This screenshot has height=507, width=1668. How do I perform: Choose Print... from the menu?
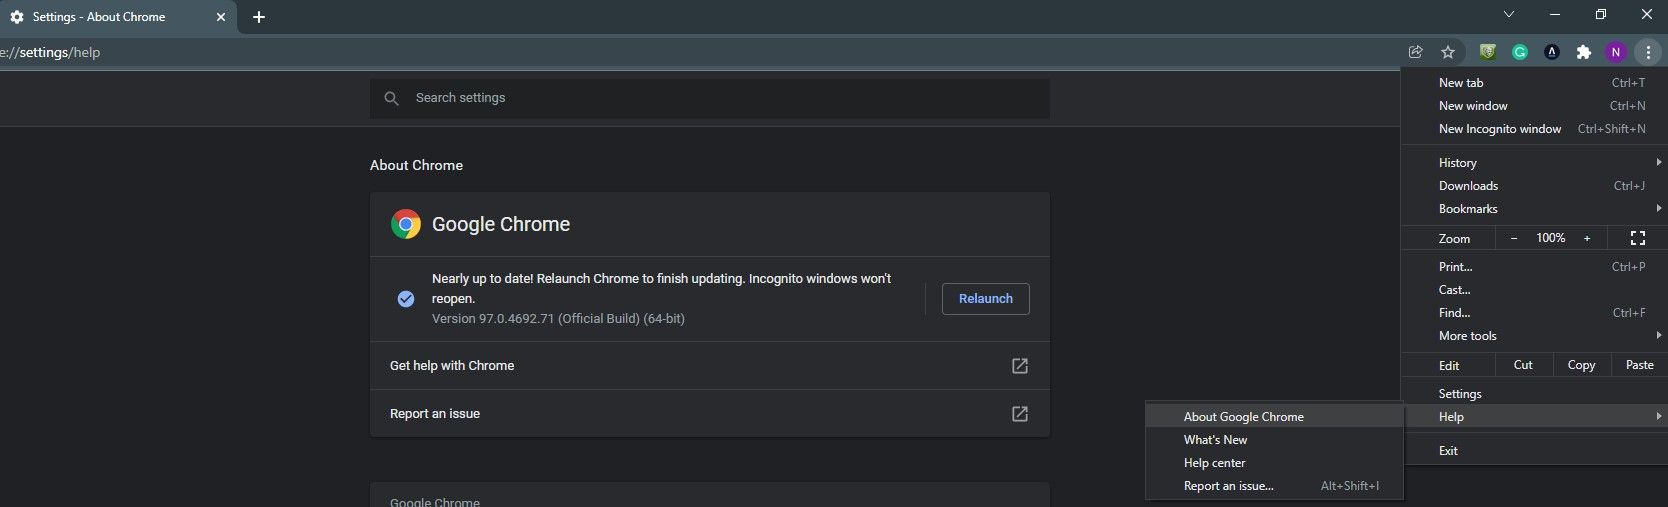point(1534,267)
